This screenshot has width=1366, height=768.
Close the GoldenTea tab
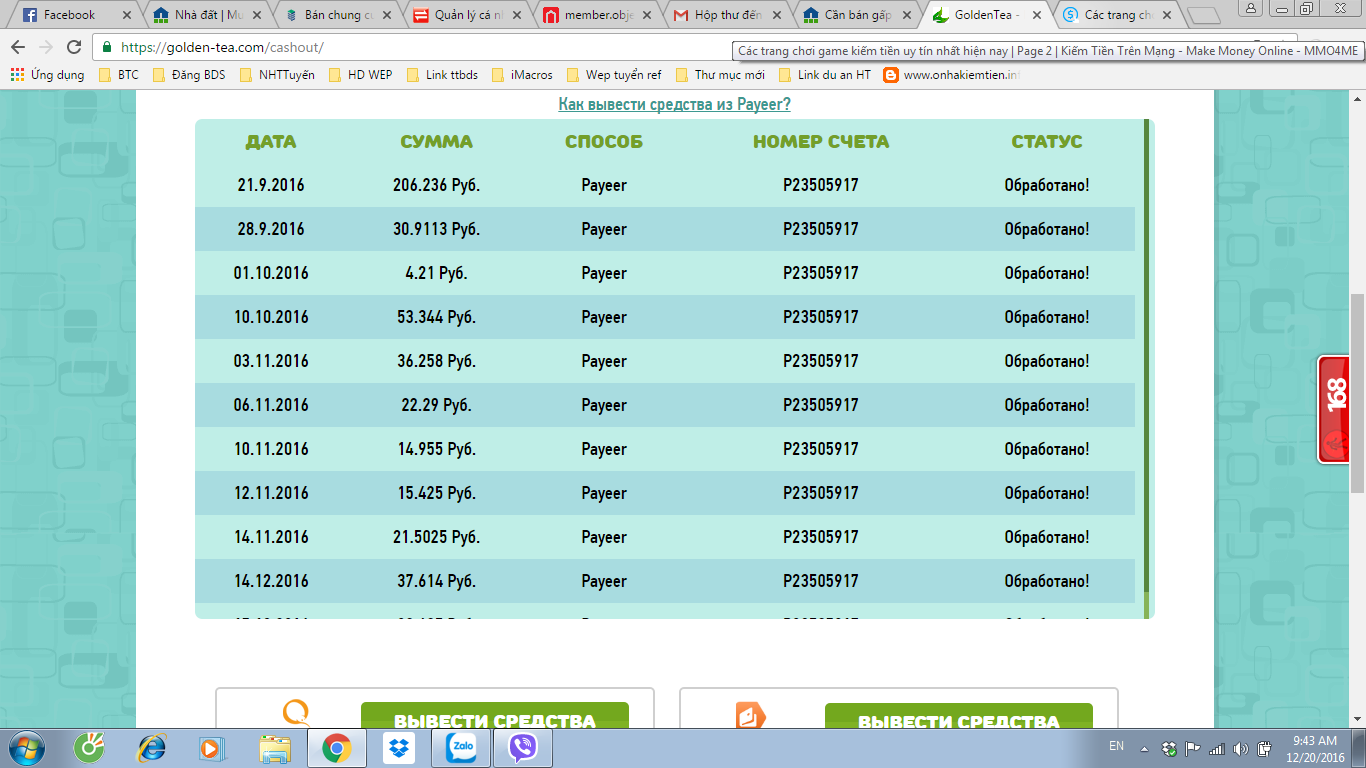1036,15
